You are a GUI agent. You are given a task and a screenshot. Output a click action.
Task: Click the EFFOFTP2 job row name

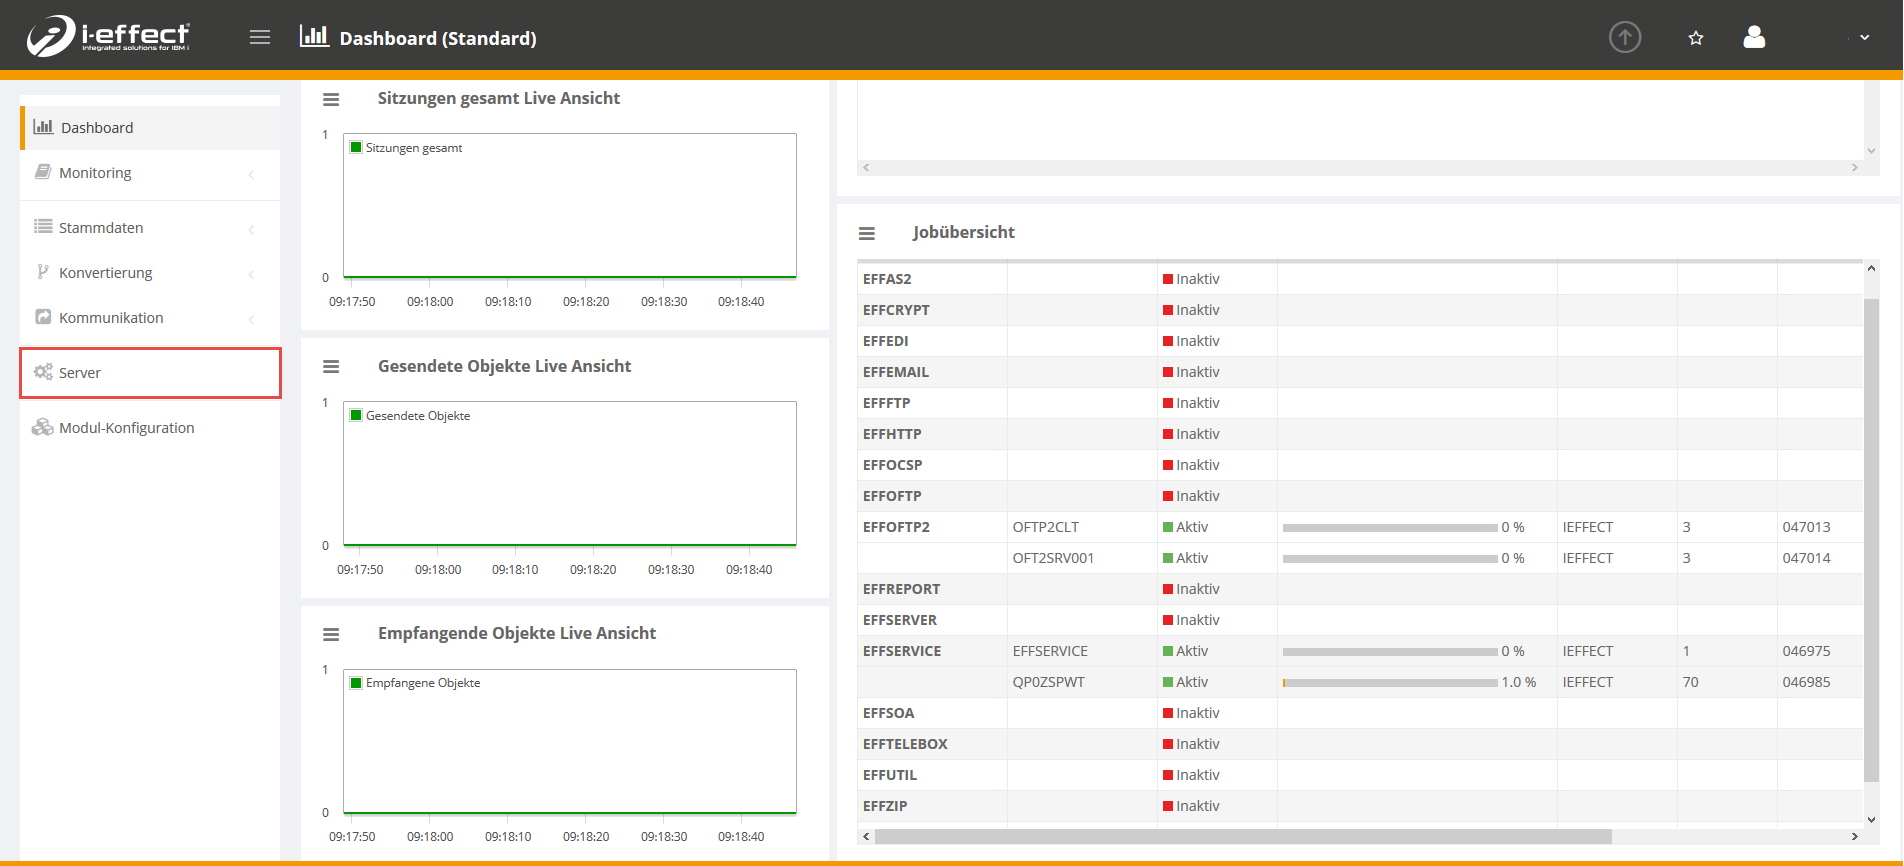click(896, 527)
